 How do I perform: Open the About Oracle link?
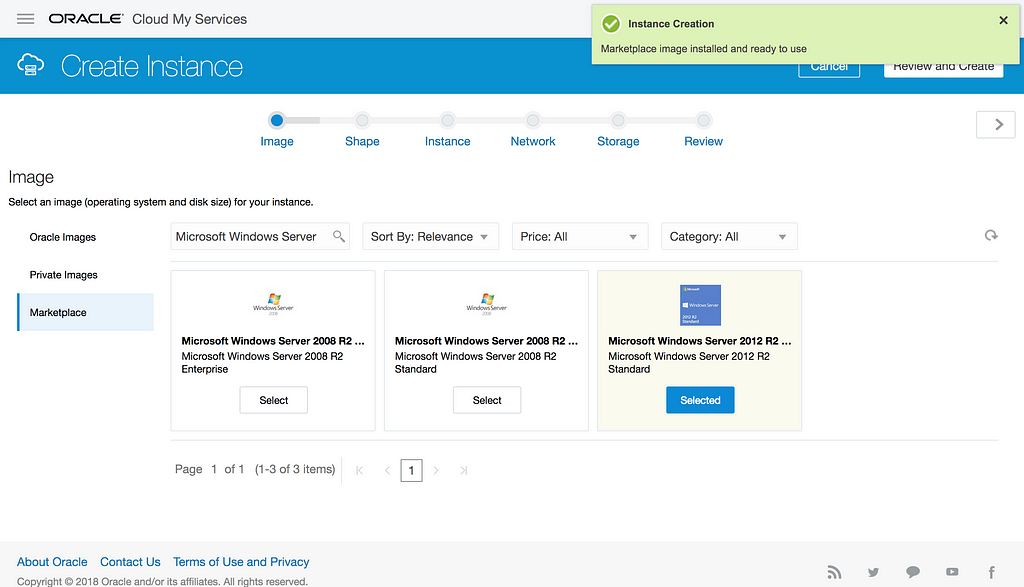click(52, 562)
